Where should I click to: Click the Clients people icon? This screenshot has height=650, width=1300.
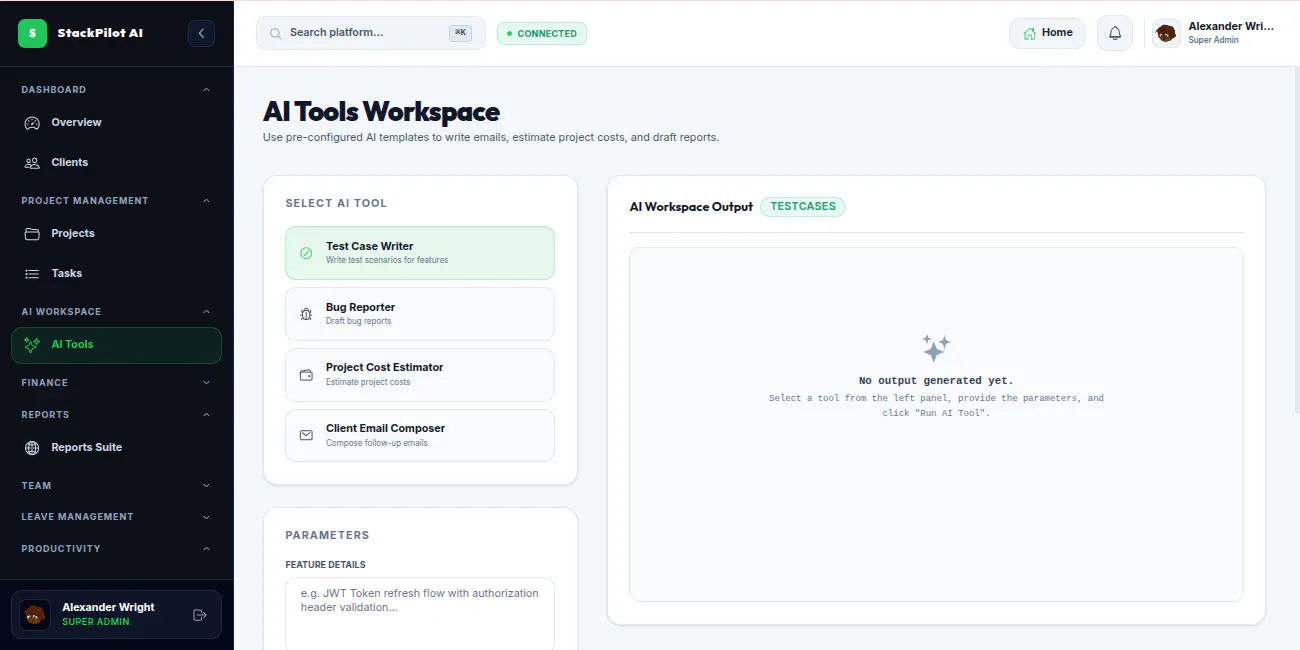[32, 162]
